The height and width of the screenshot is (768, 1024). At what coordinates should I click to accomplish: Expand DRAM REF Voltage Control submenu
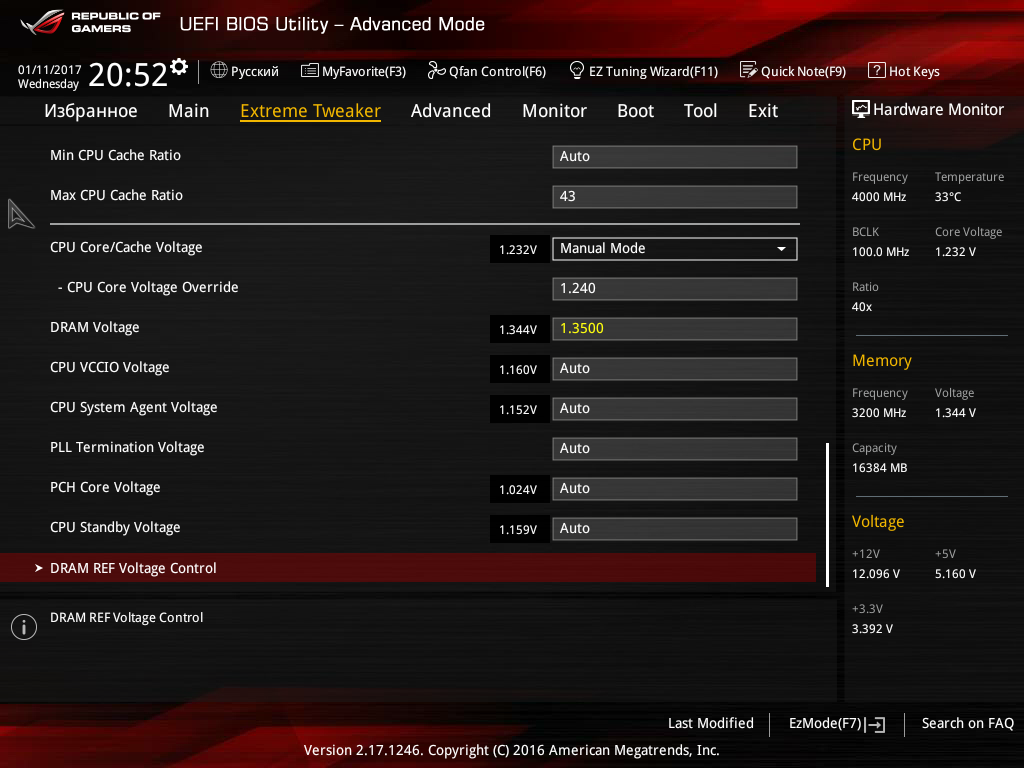point(408,568)
